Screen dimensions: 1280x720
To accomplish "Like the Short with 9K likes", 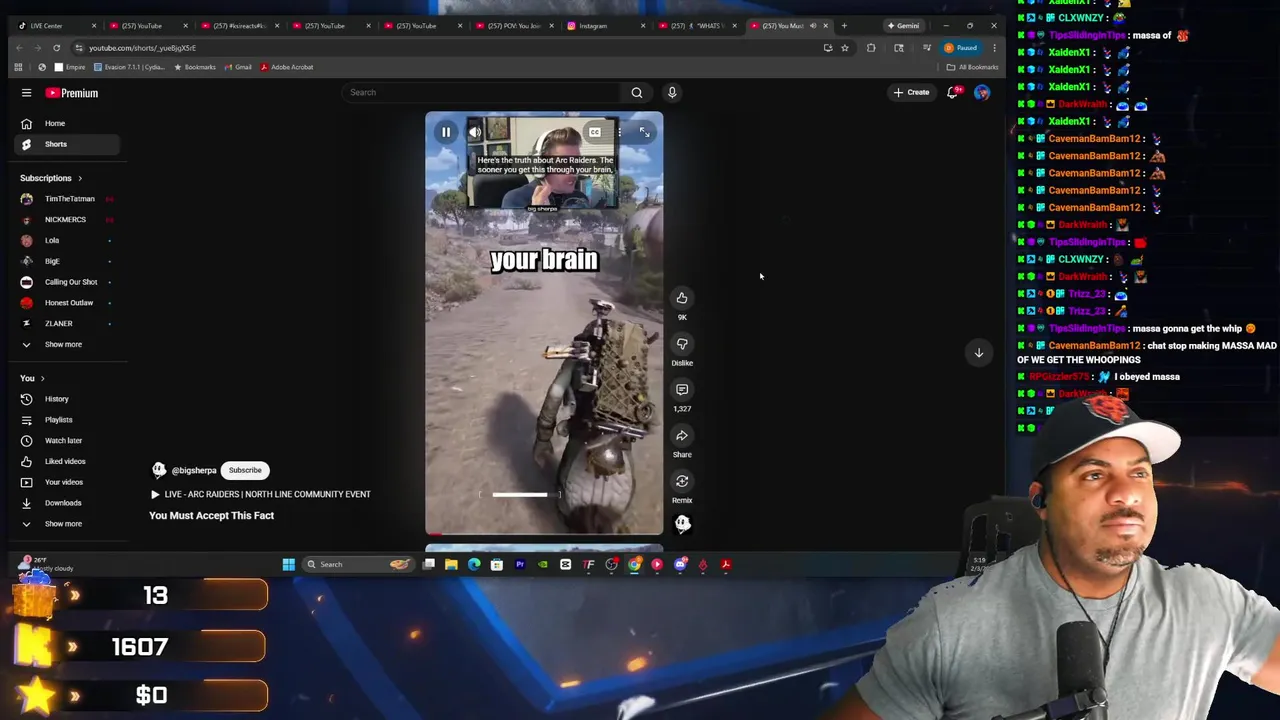I will pos(682,298).
